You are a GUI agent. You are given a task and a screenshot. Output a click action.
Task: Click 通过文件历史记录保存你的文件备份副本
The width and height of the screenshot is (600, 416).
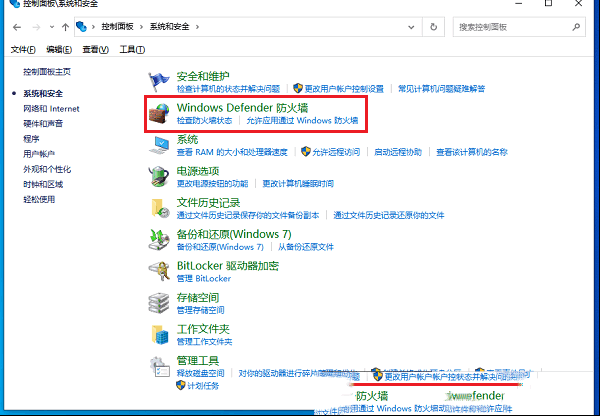[248, 215]
